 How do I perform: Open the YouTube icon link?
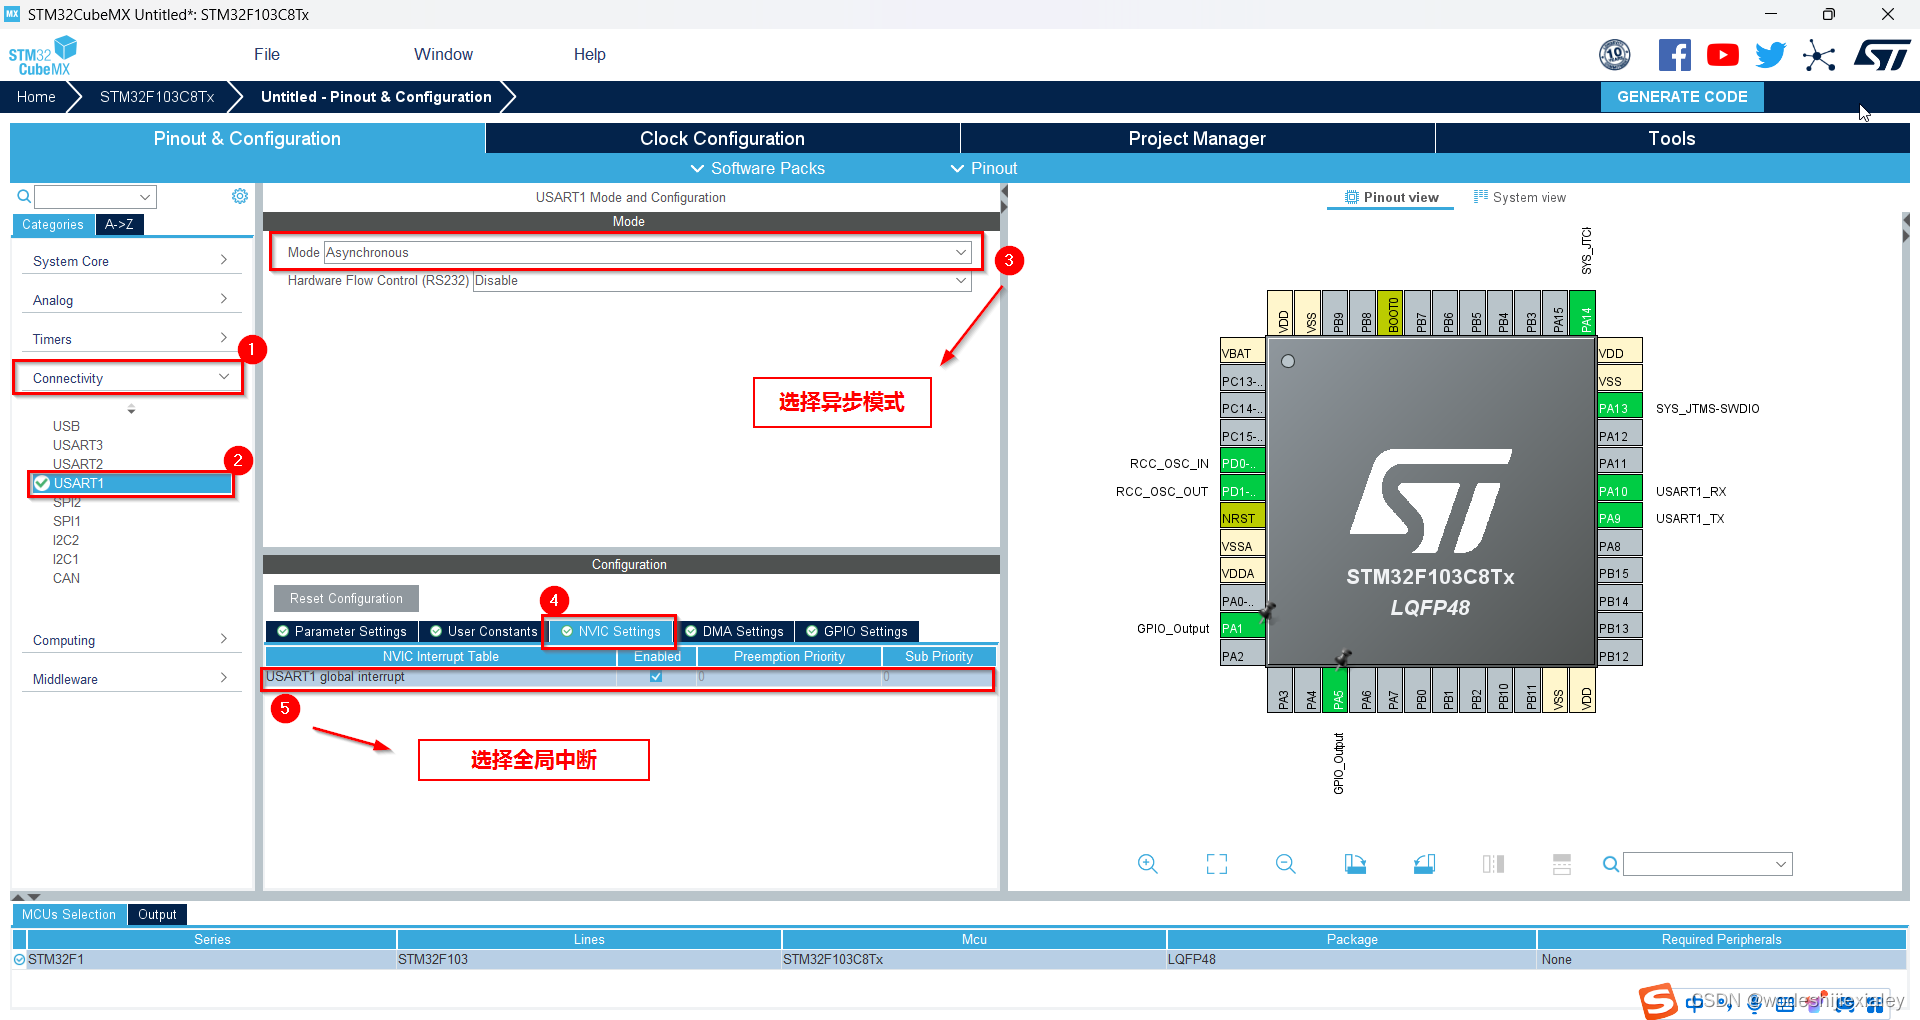click(x=1722, y=55)
